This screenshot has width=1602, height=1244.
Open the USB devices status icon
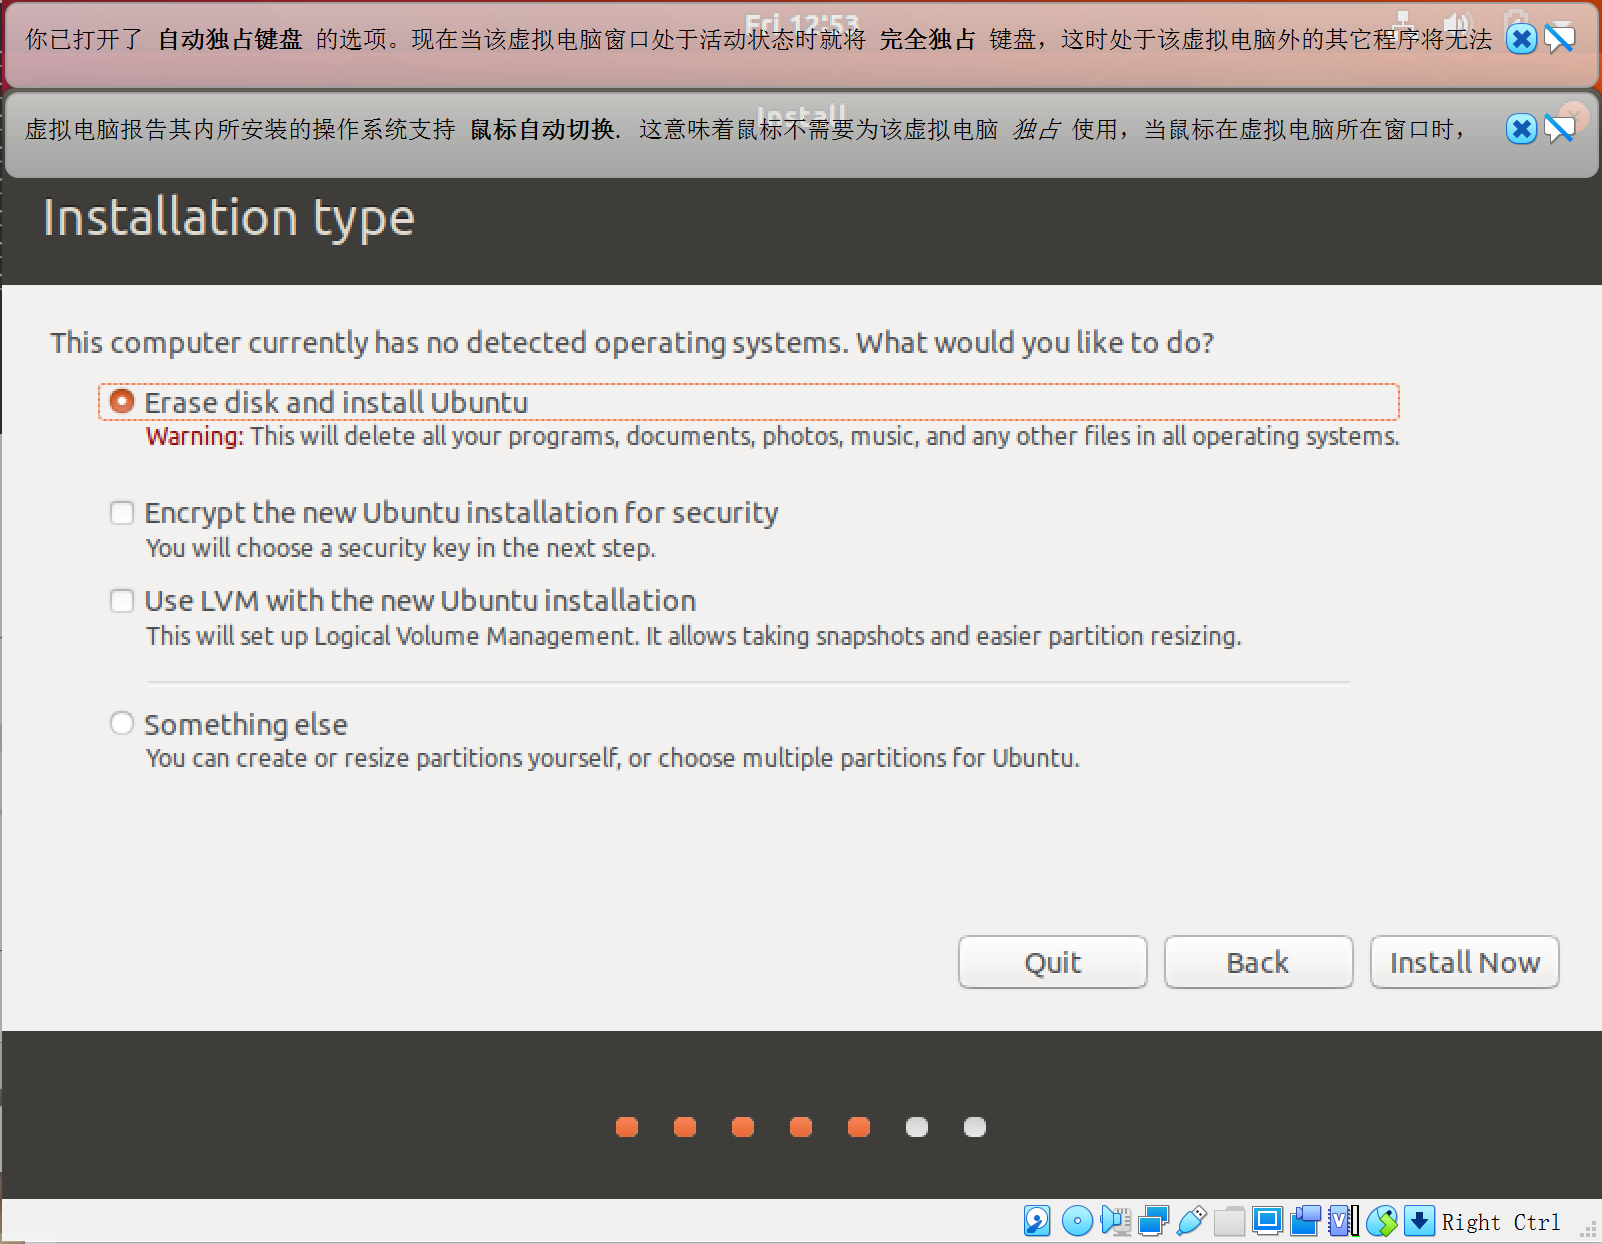pyautogui.click(x=1191, y=1221)
